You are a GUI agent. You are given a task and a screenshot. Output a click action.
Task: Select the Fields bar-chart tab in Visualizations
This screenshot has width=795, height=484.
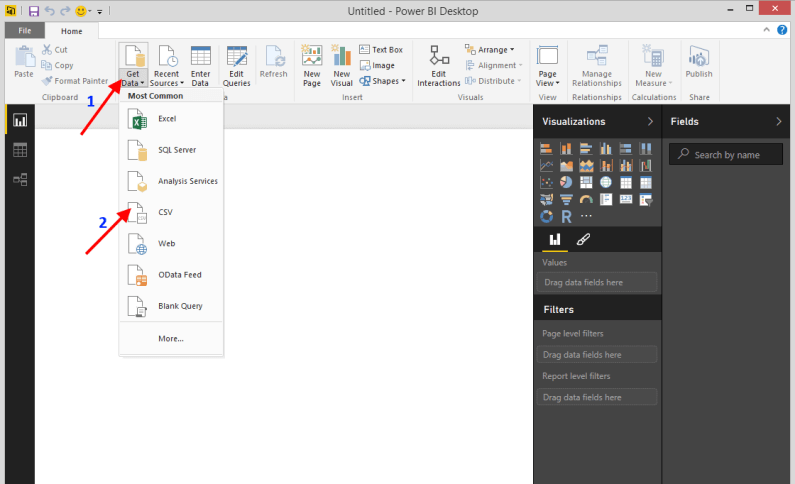click(x=554, y=240)
